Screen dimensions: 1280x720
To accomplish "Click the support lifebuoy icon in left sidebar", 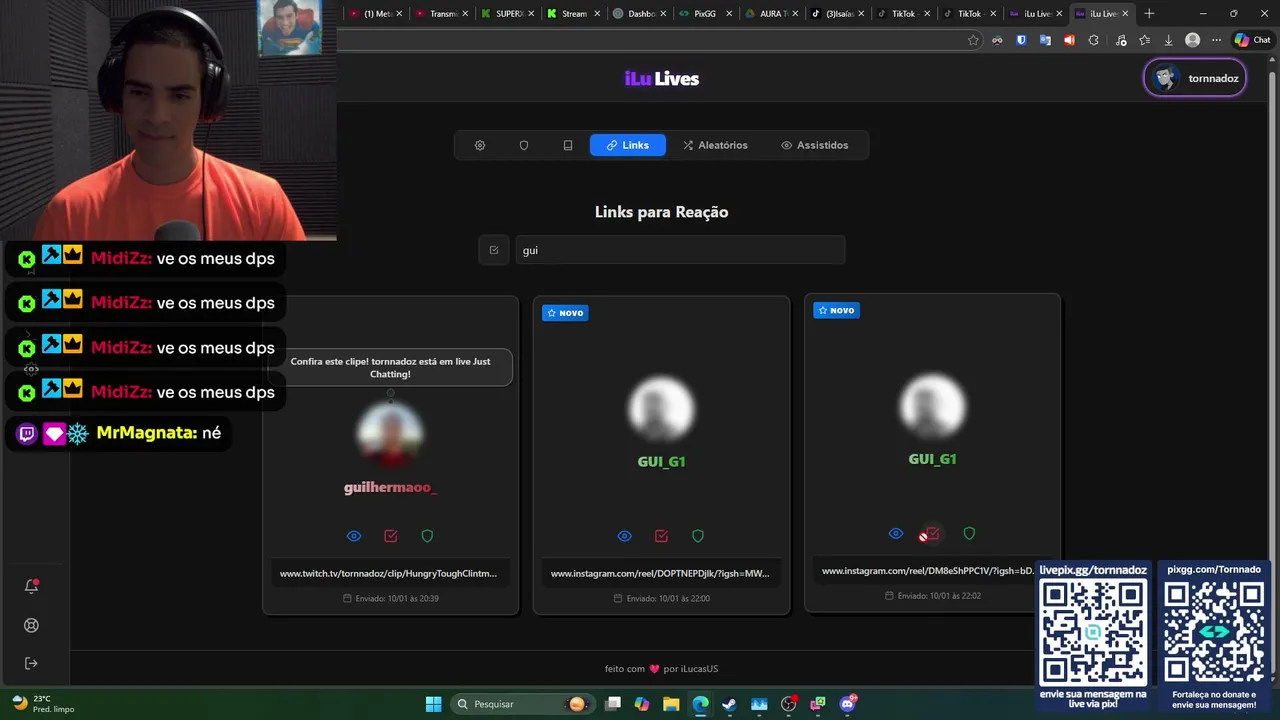I will point(31,625).
